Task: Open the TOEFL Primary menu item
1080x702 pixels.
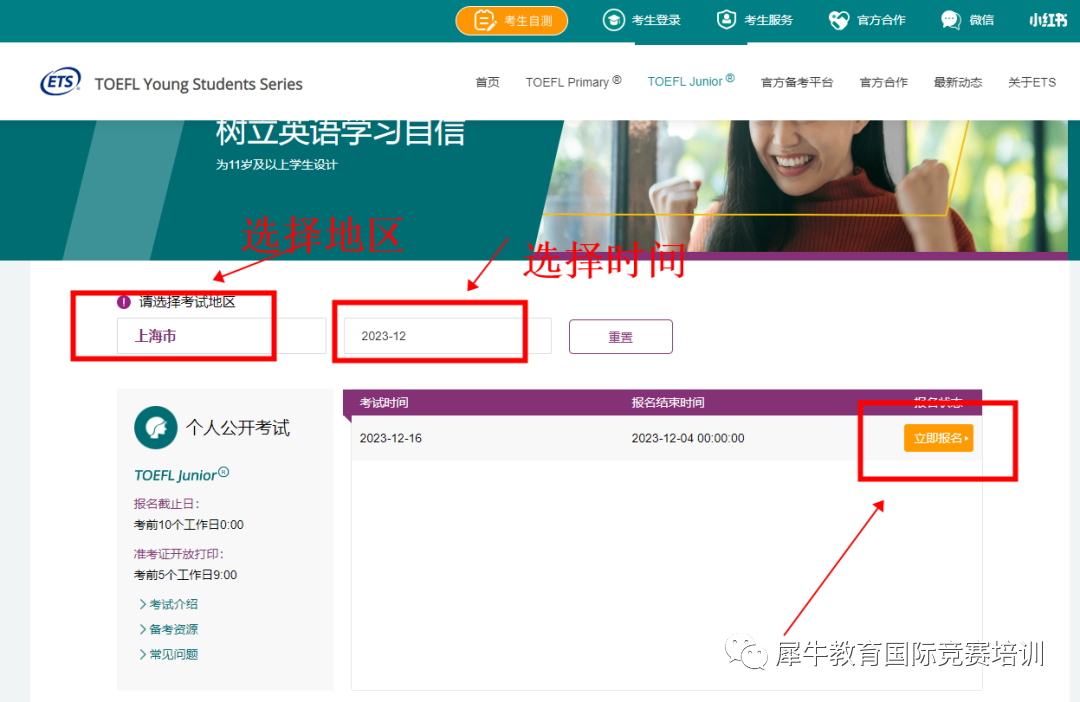Action: coord(573,82)
